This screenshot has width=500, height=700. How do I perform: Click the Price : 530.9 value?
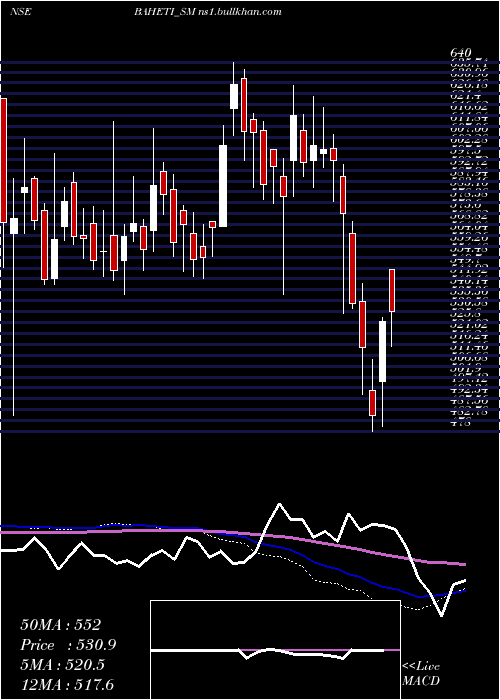click(68, 645)
